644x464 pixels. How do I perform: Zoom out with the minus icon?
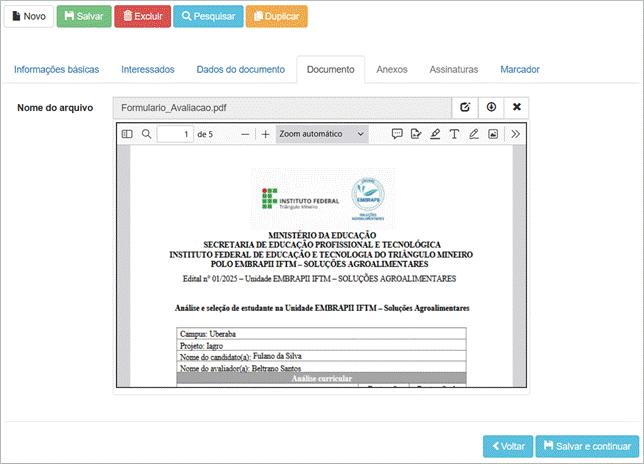pyautogui.click(x=245, y=134)
